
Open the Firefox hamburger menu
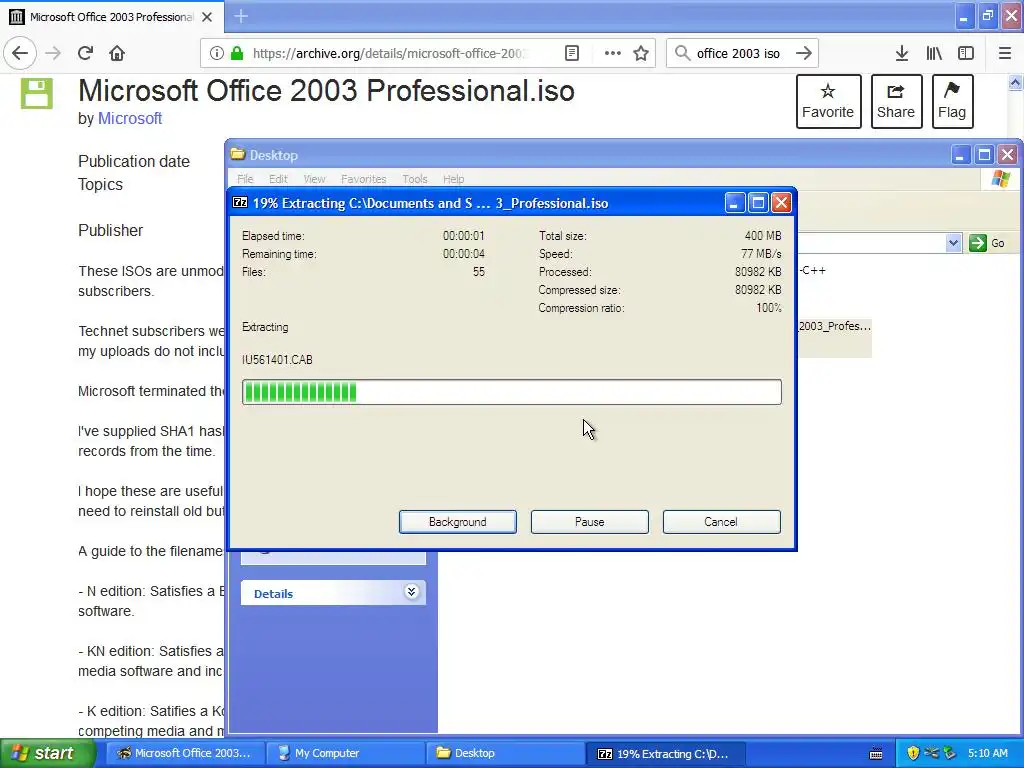point(1005,53)
